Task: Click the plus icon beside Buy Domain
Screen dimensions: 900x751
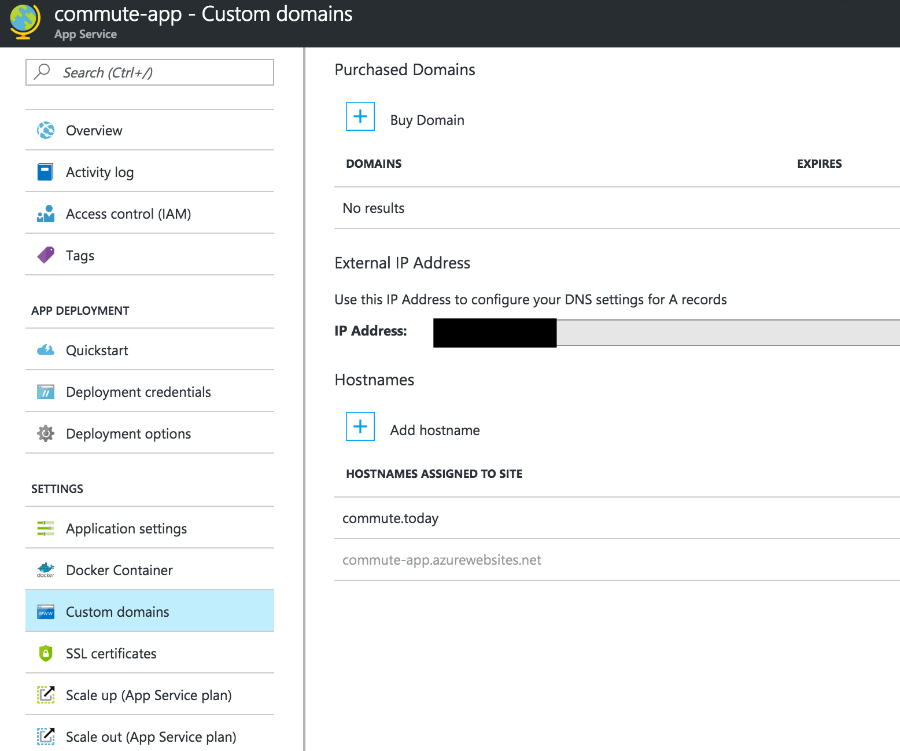Action: pos(360,117)
